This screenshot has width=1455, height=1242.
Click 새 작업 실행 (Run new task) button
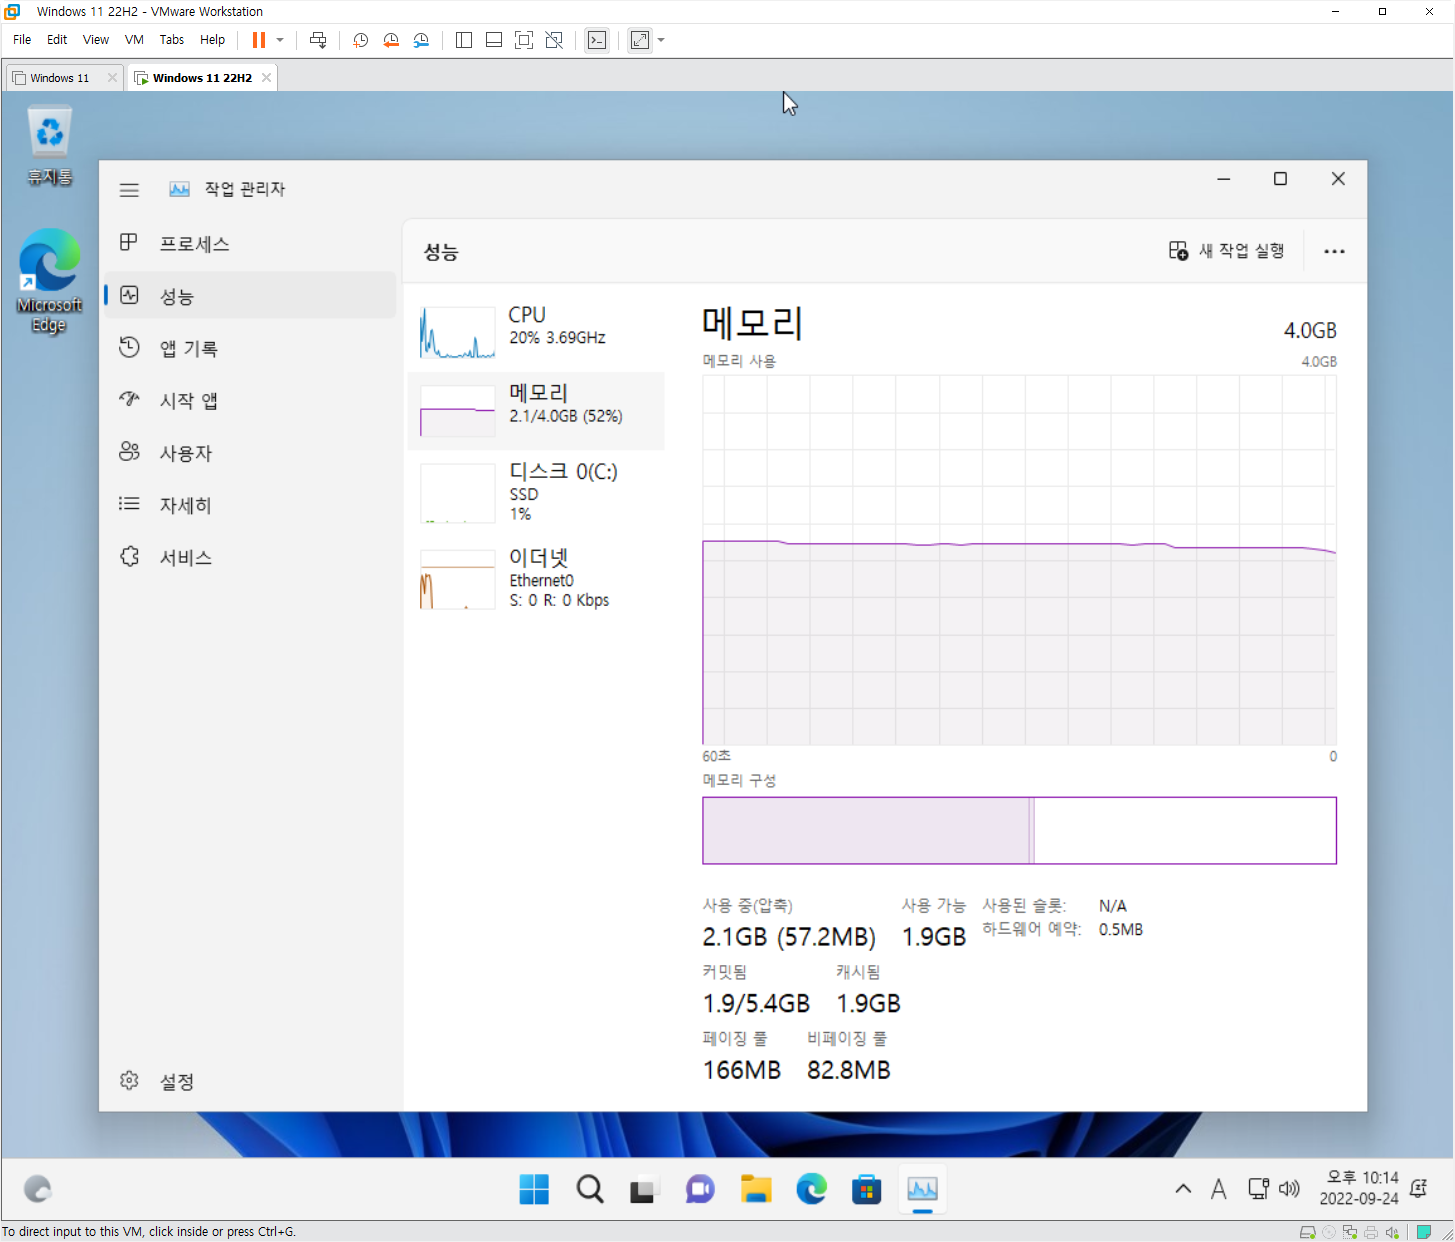coord(1227,251)
